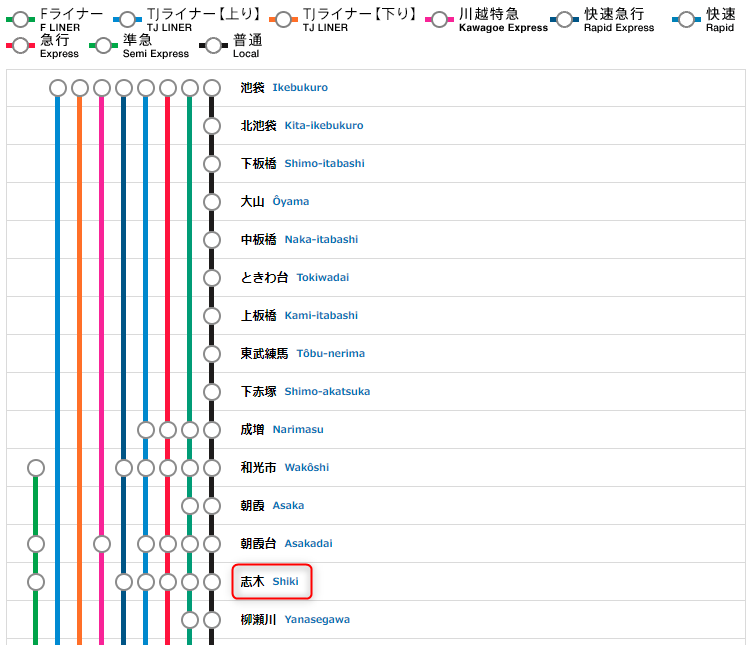The width and height of the screenshot is (750, 645).
Task: Open the Asaka station link
Action: (288, 505)
